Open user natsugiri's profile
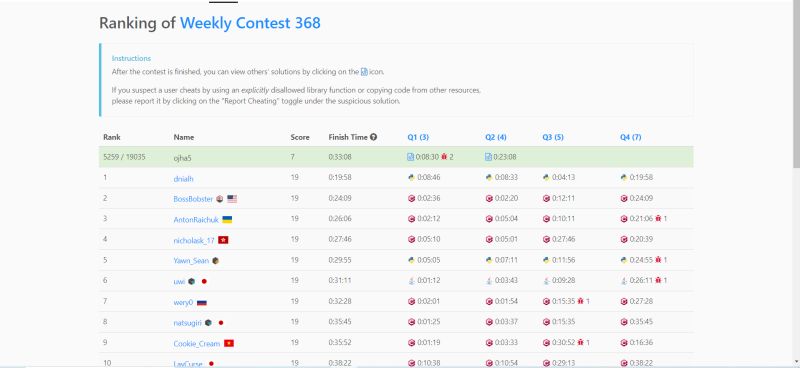 click(188, 323)
